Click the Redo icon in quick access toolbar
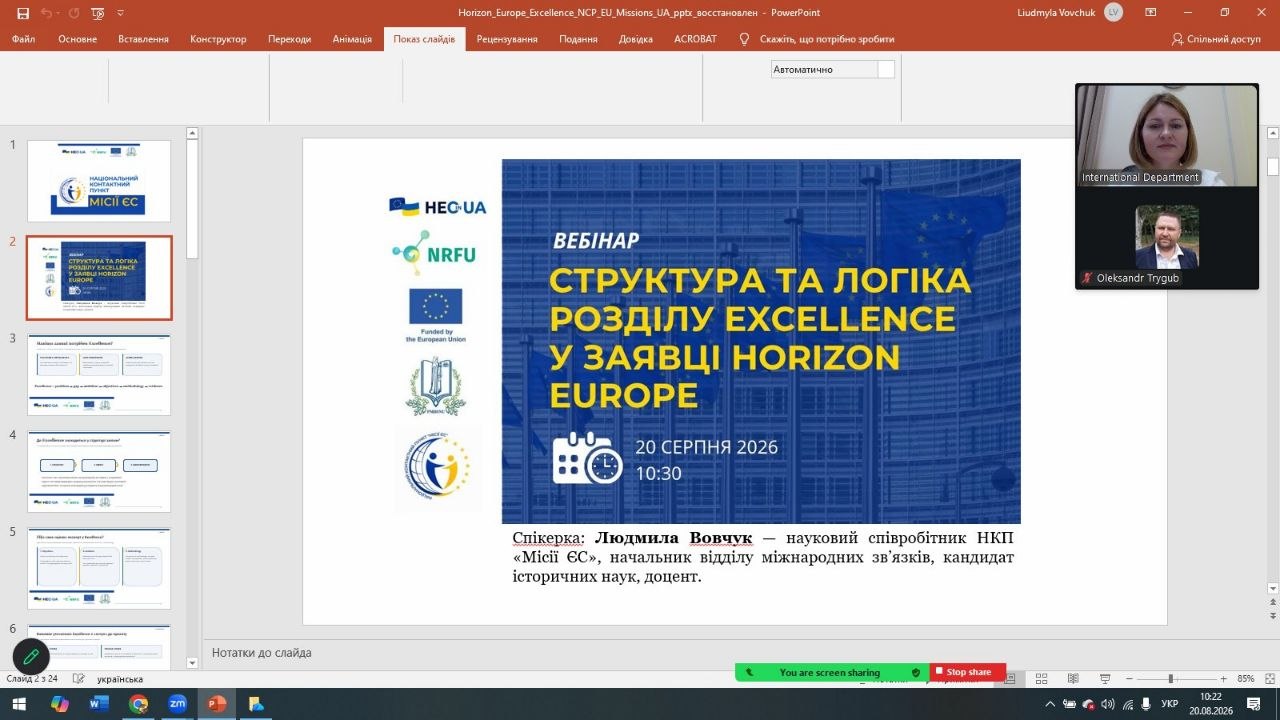This screenshot has height=720, width=1280. [73, 13]
